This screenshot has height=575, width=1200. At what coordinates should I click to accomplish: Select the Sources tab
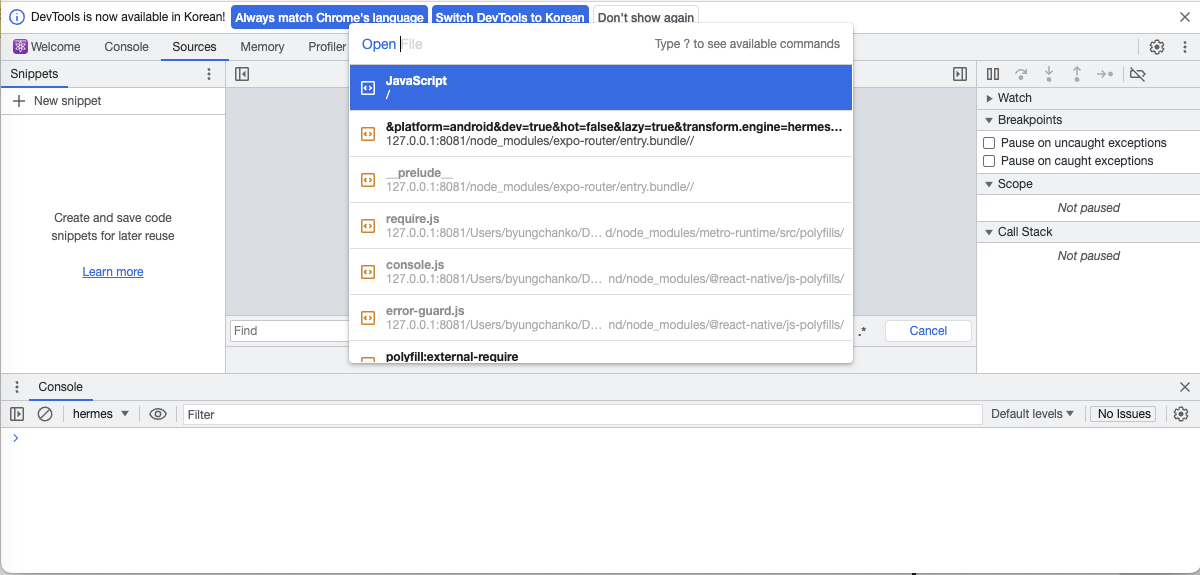tap(194, 47)
